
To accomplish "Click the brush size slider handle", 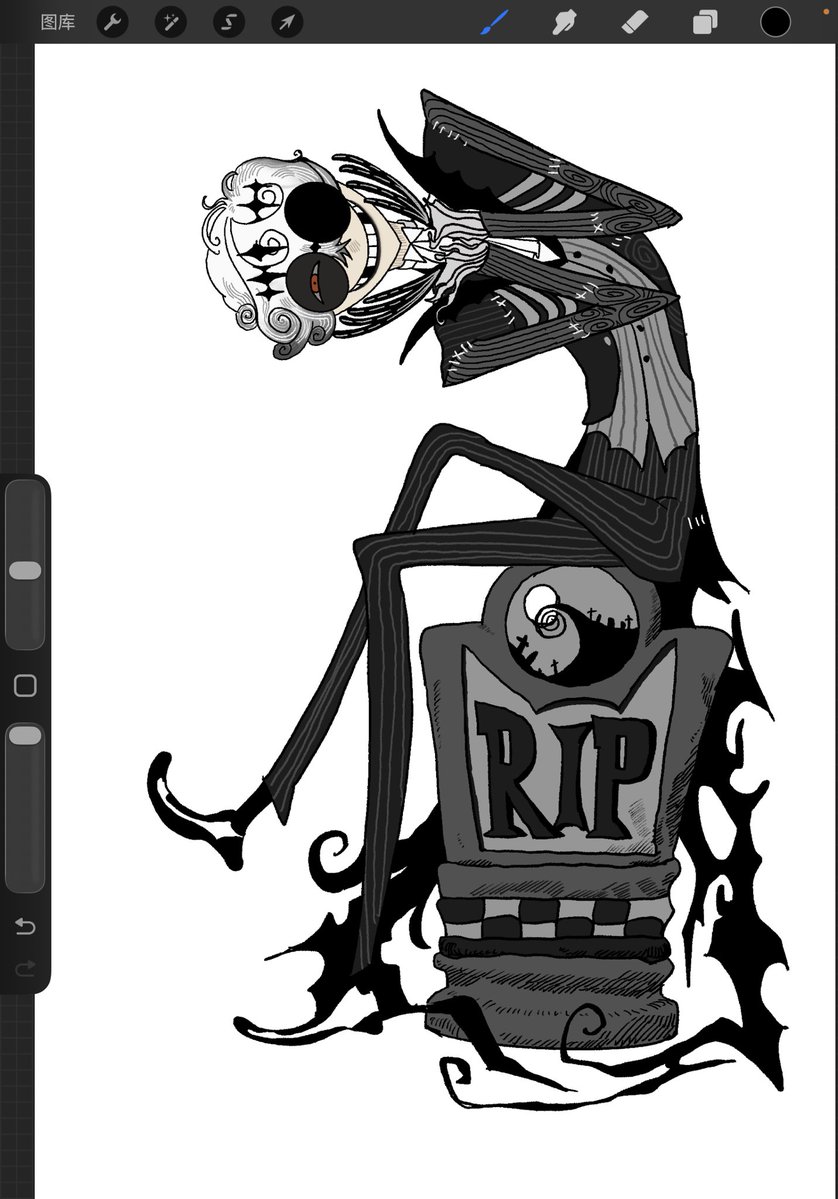I will click(x=25, y=570).
